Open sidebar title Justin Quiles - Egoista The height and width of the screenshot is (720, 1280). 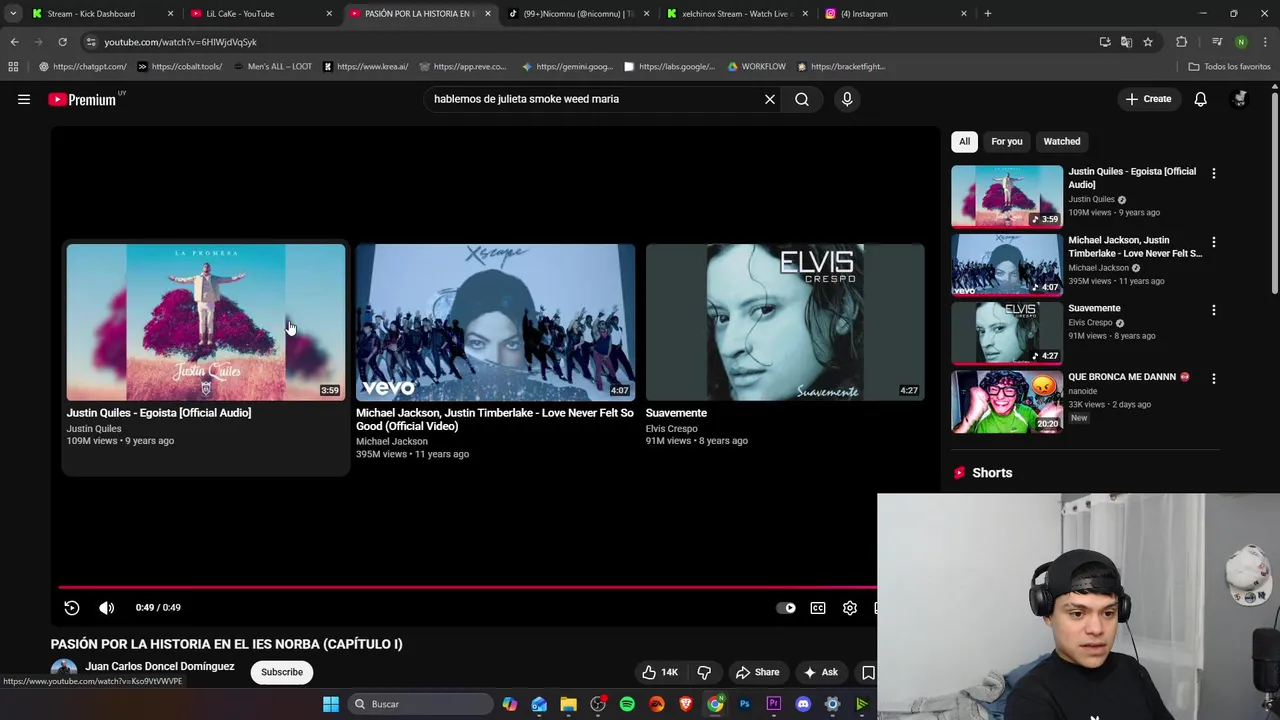(1132, 178)
